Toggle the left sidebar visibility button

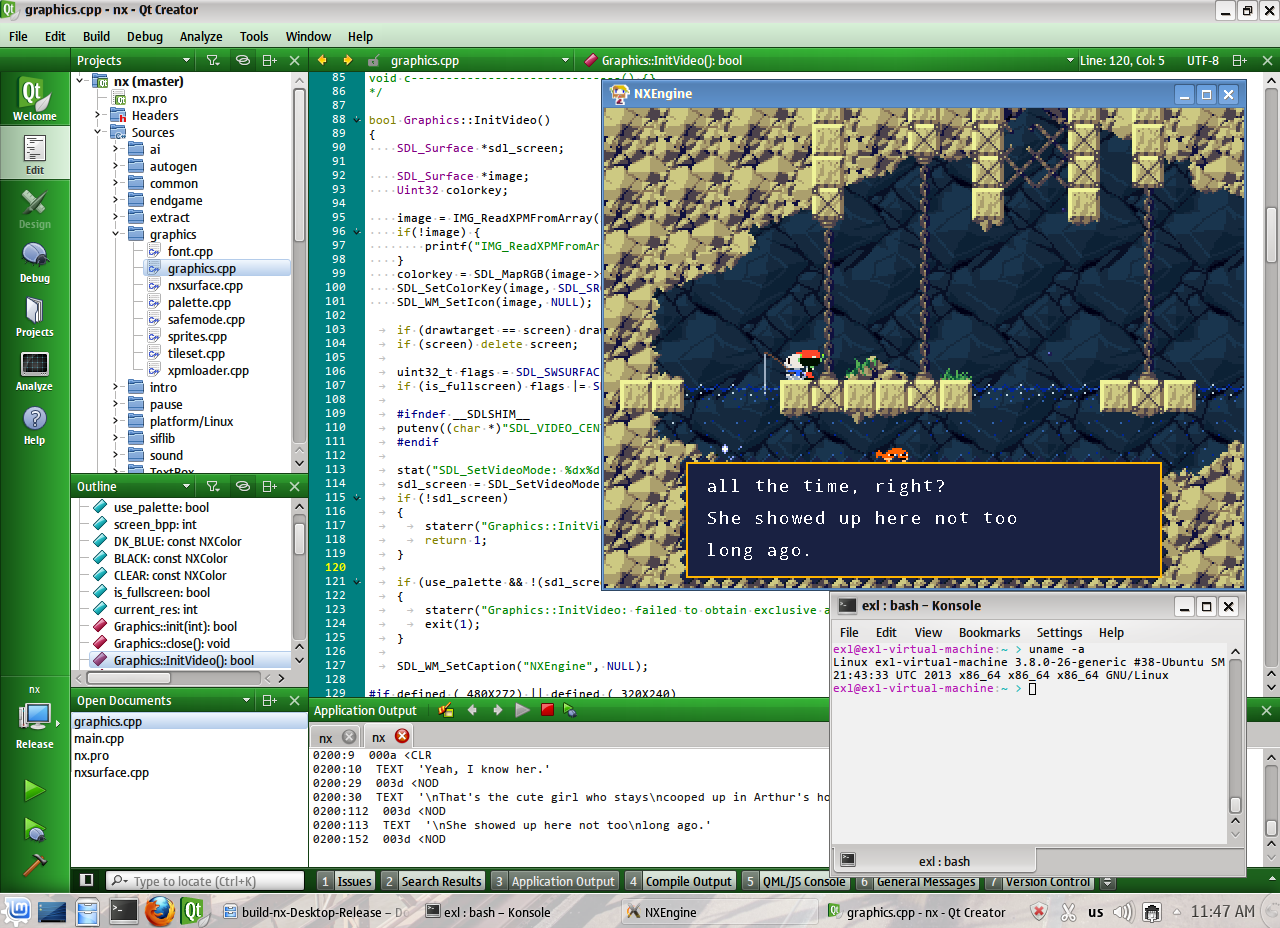point(86,880)
